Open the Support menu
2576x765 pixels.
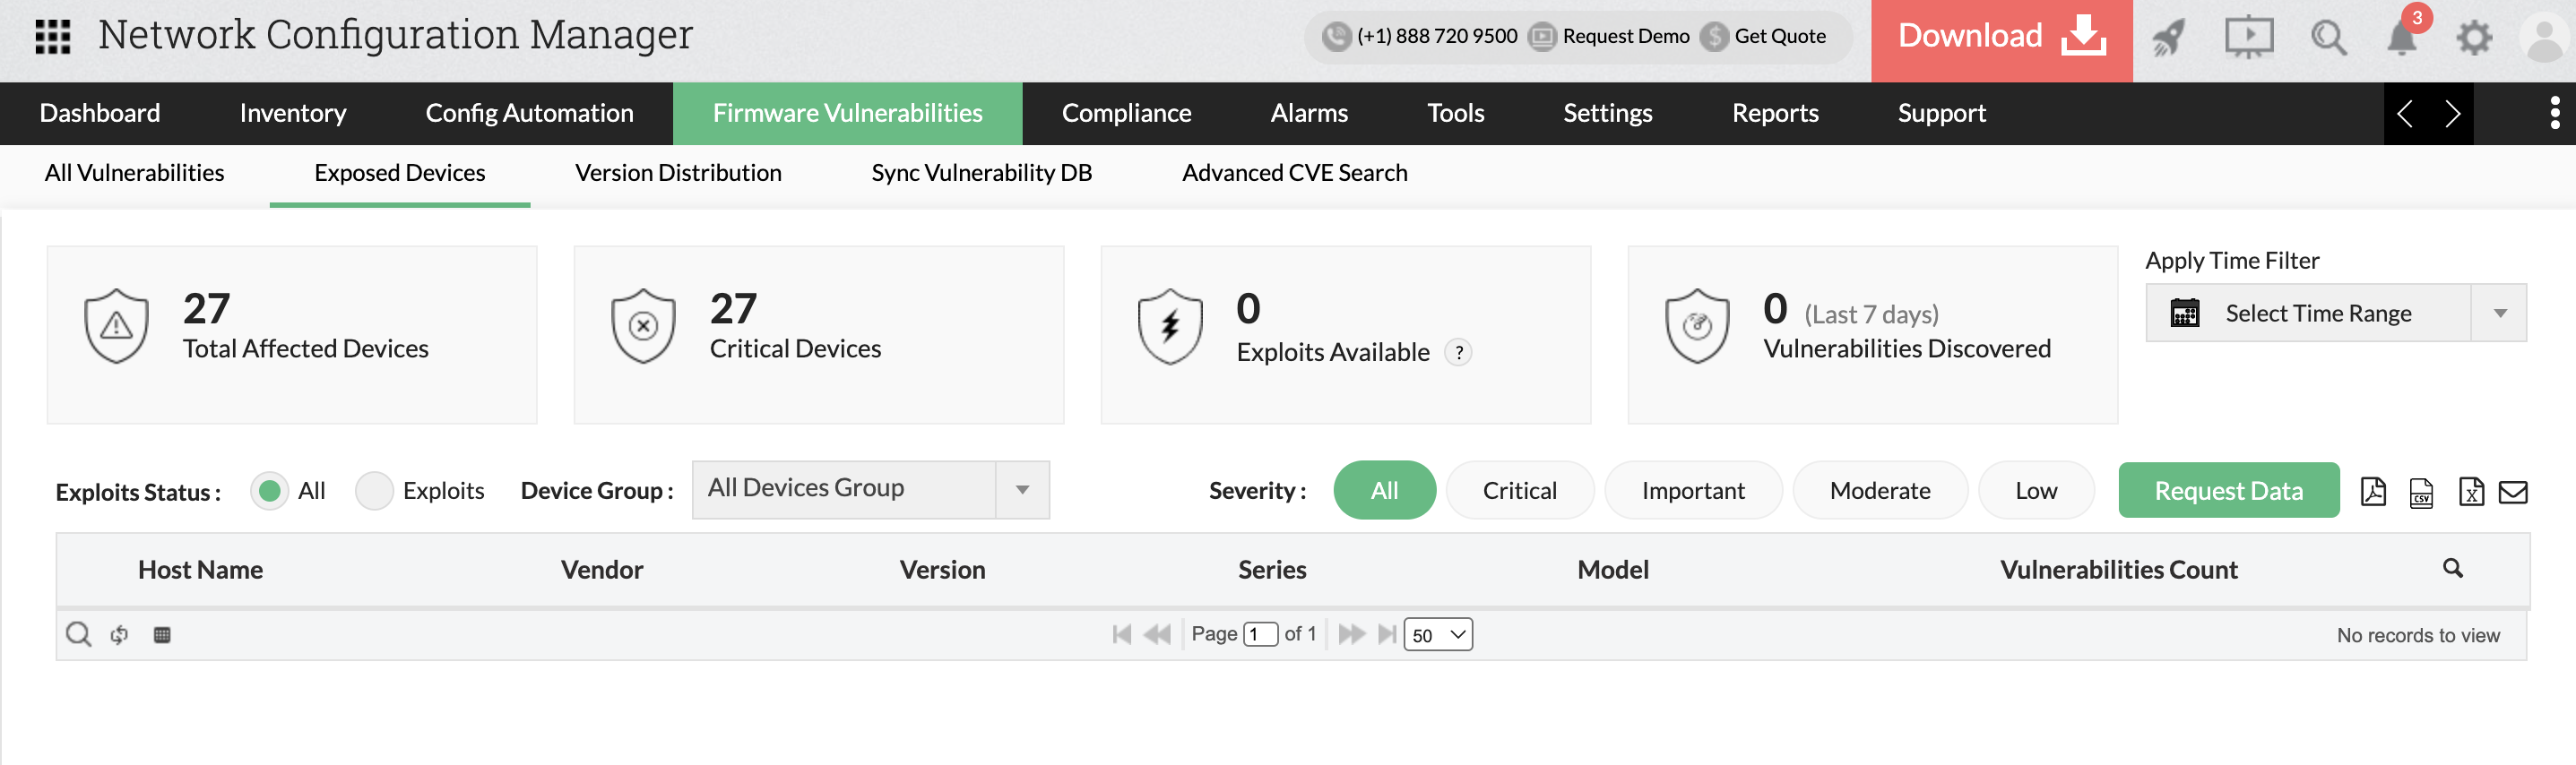coord(1941,113)
